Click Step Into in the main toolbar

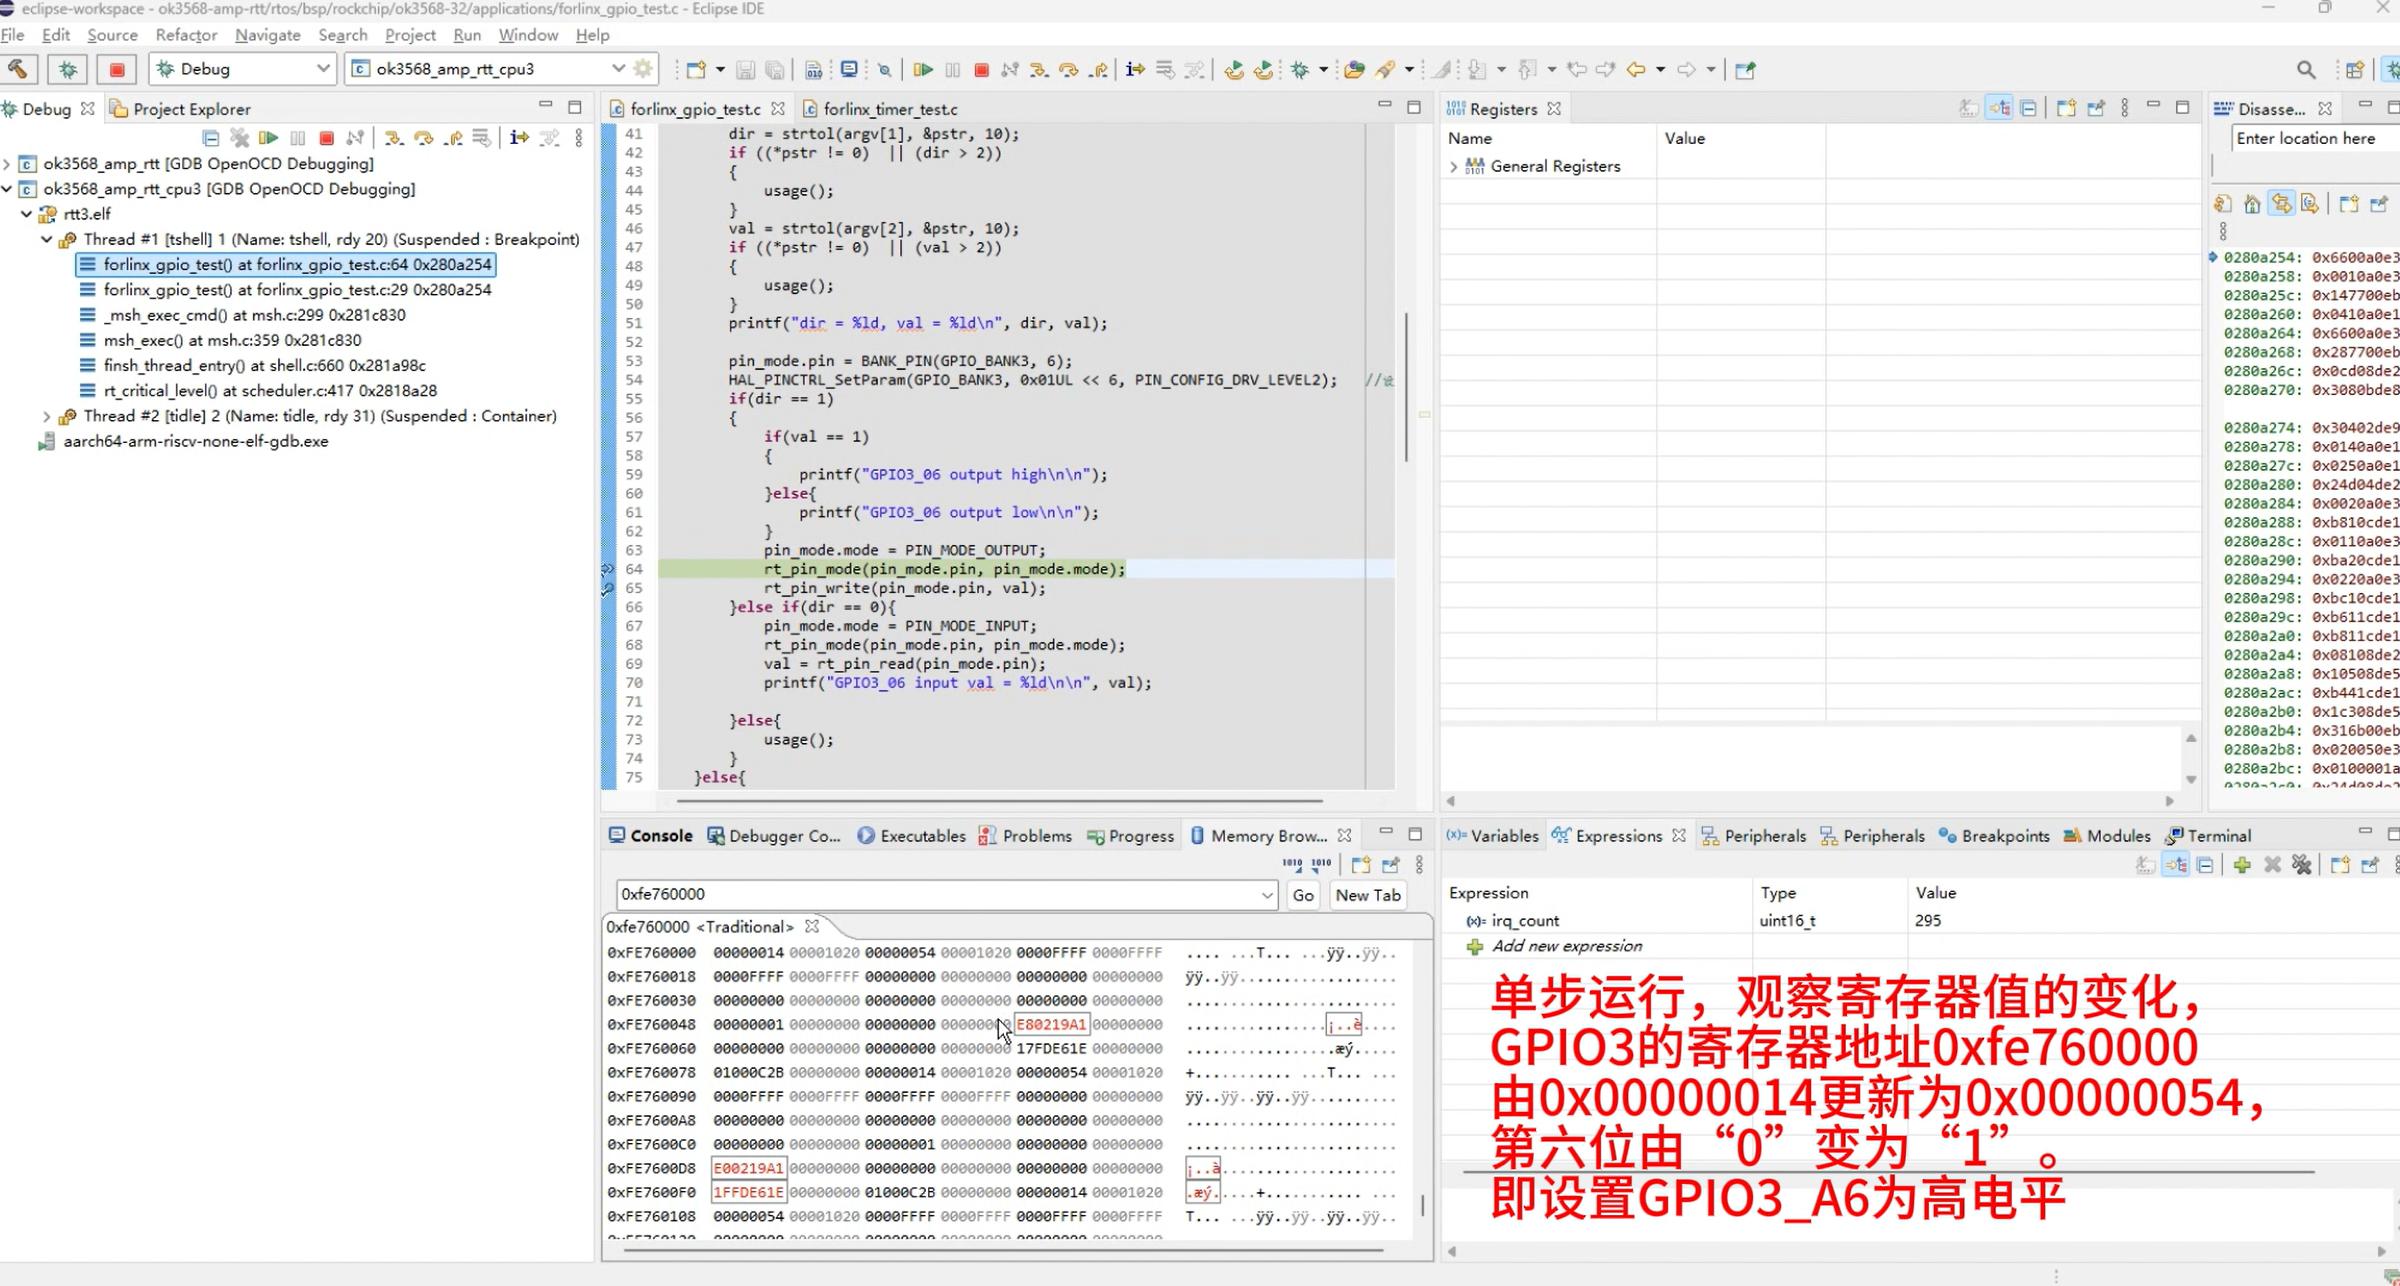[1039, 69]
